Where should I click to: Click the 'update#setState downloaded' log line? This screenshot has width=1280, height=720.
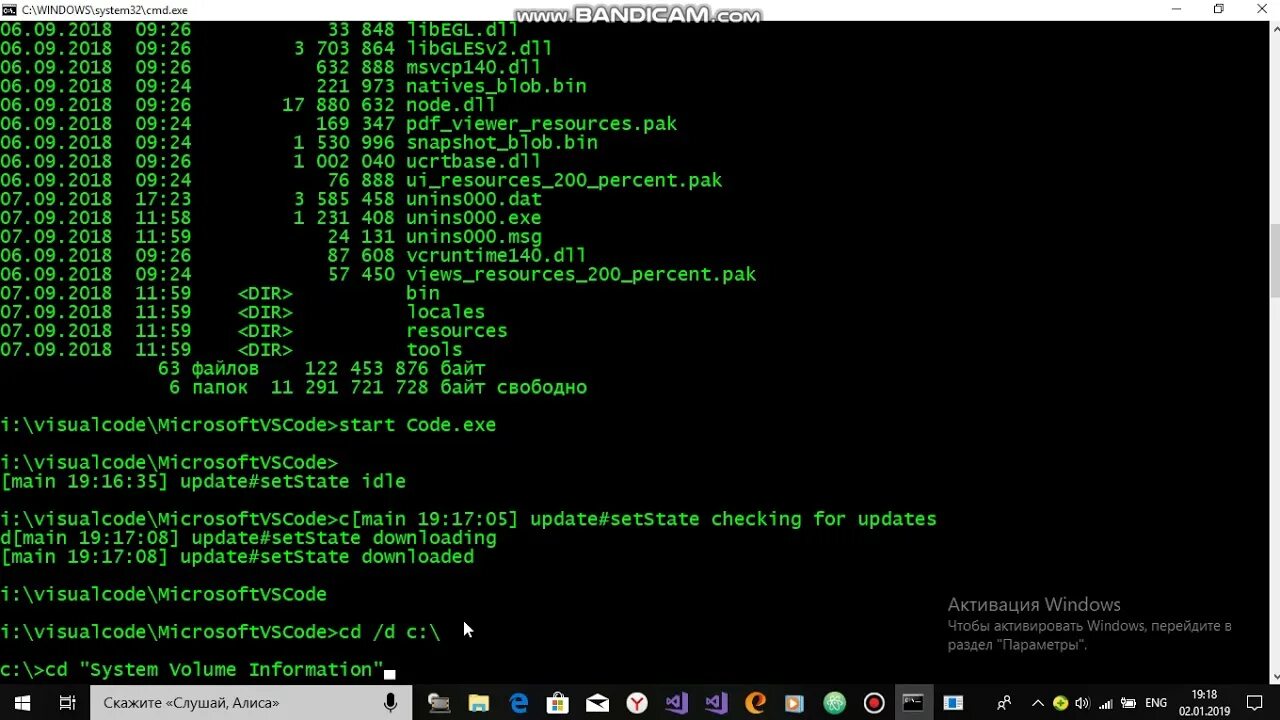pyautogui.click(x=327, y=557)
